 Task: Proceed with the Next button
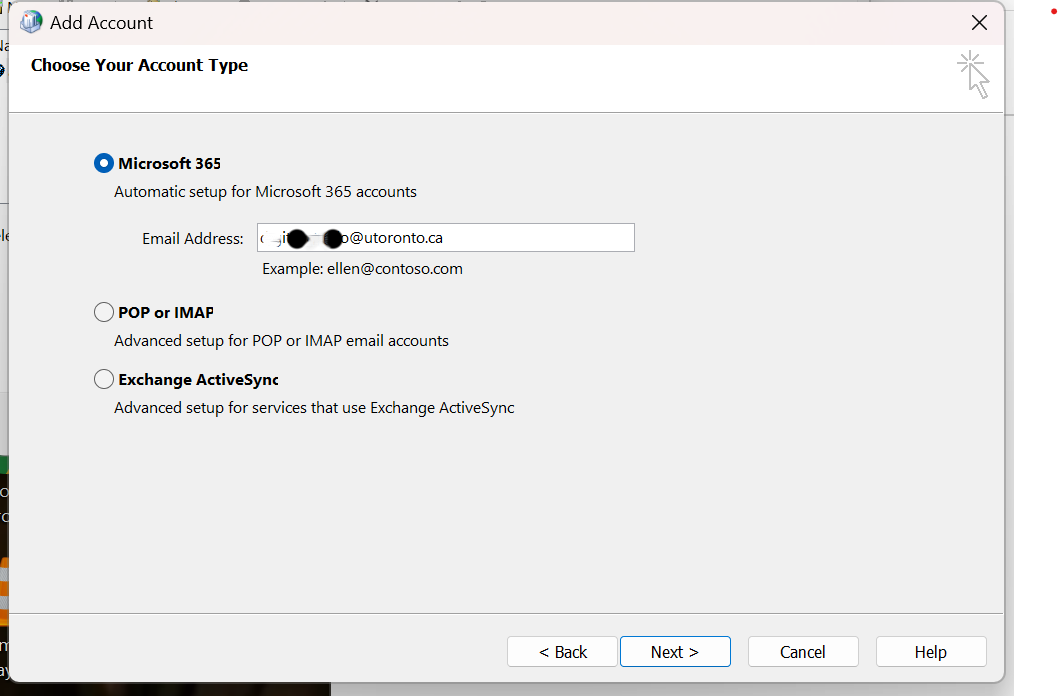coord(675,652)
